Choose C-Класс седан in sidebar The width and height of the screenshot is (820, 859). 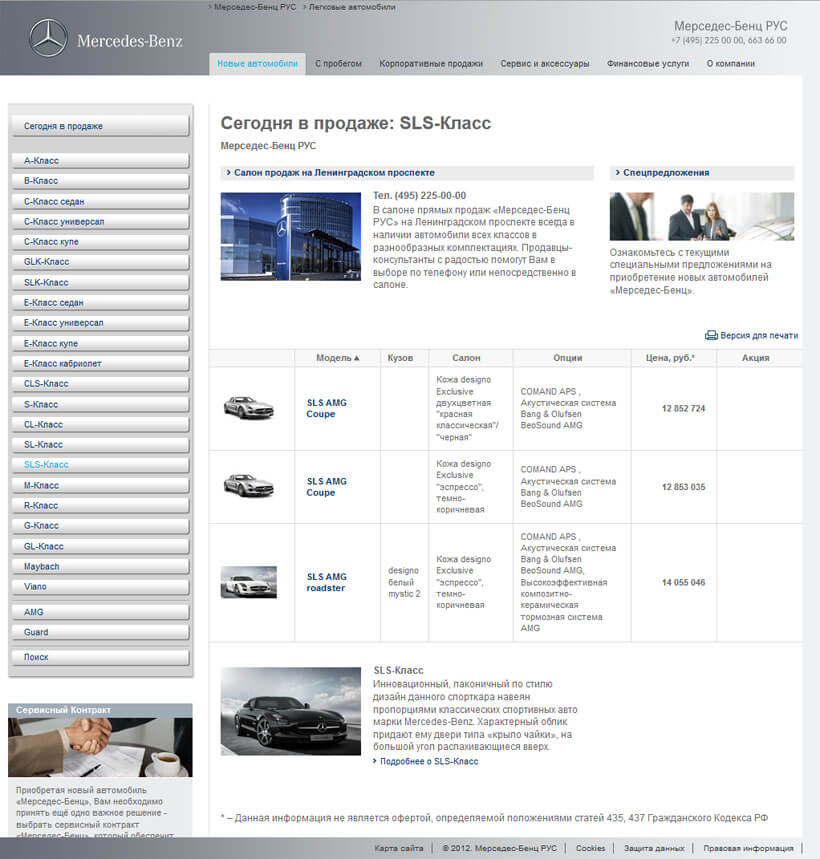point(100,202)
